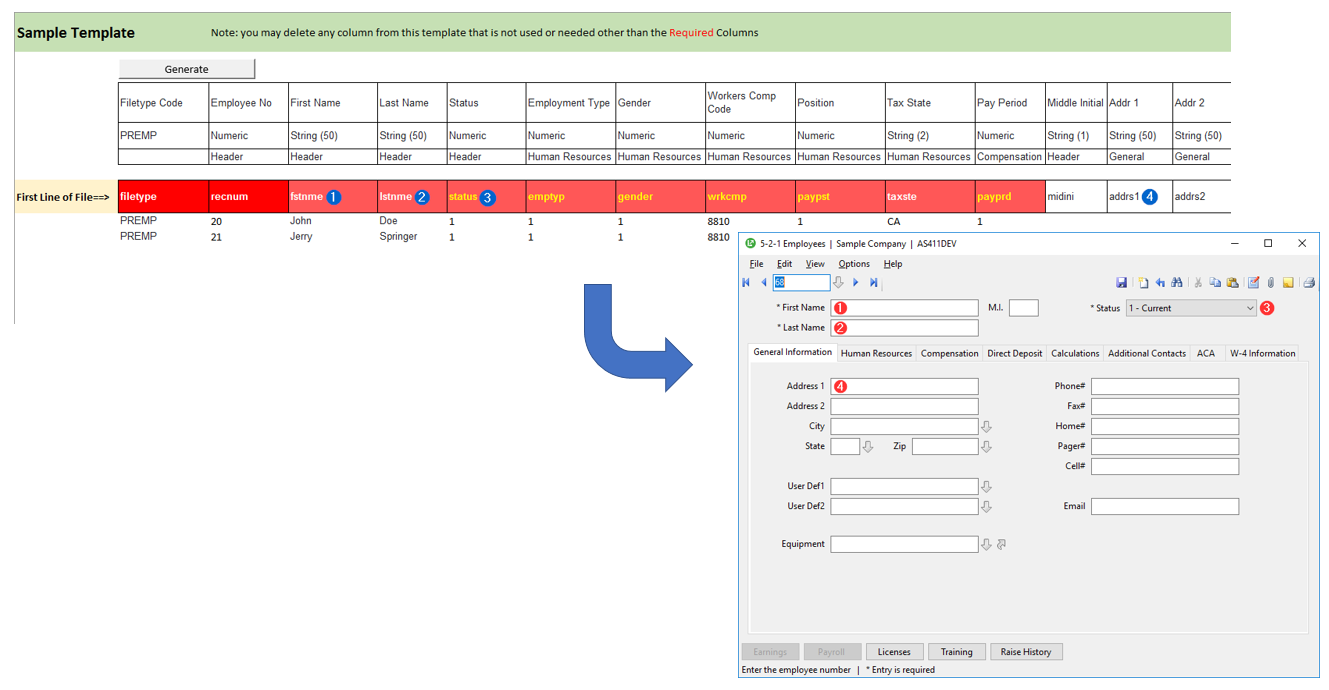Open the City lookup arrow
The height and width of the screenshot is (690, 1329).
(x=986, y=427)
